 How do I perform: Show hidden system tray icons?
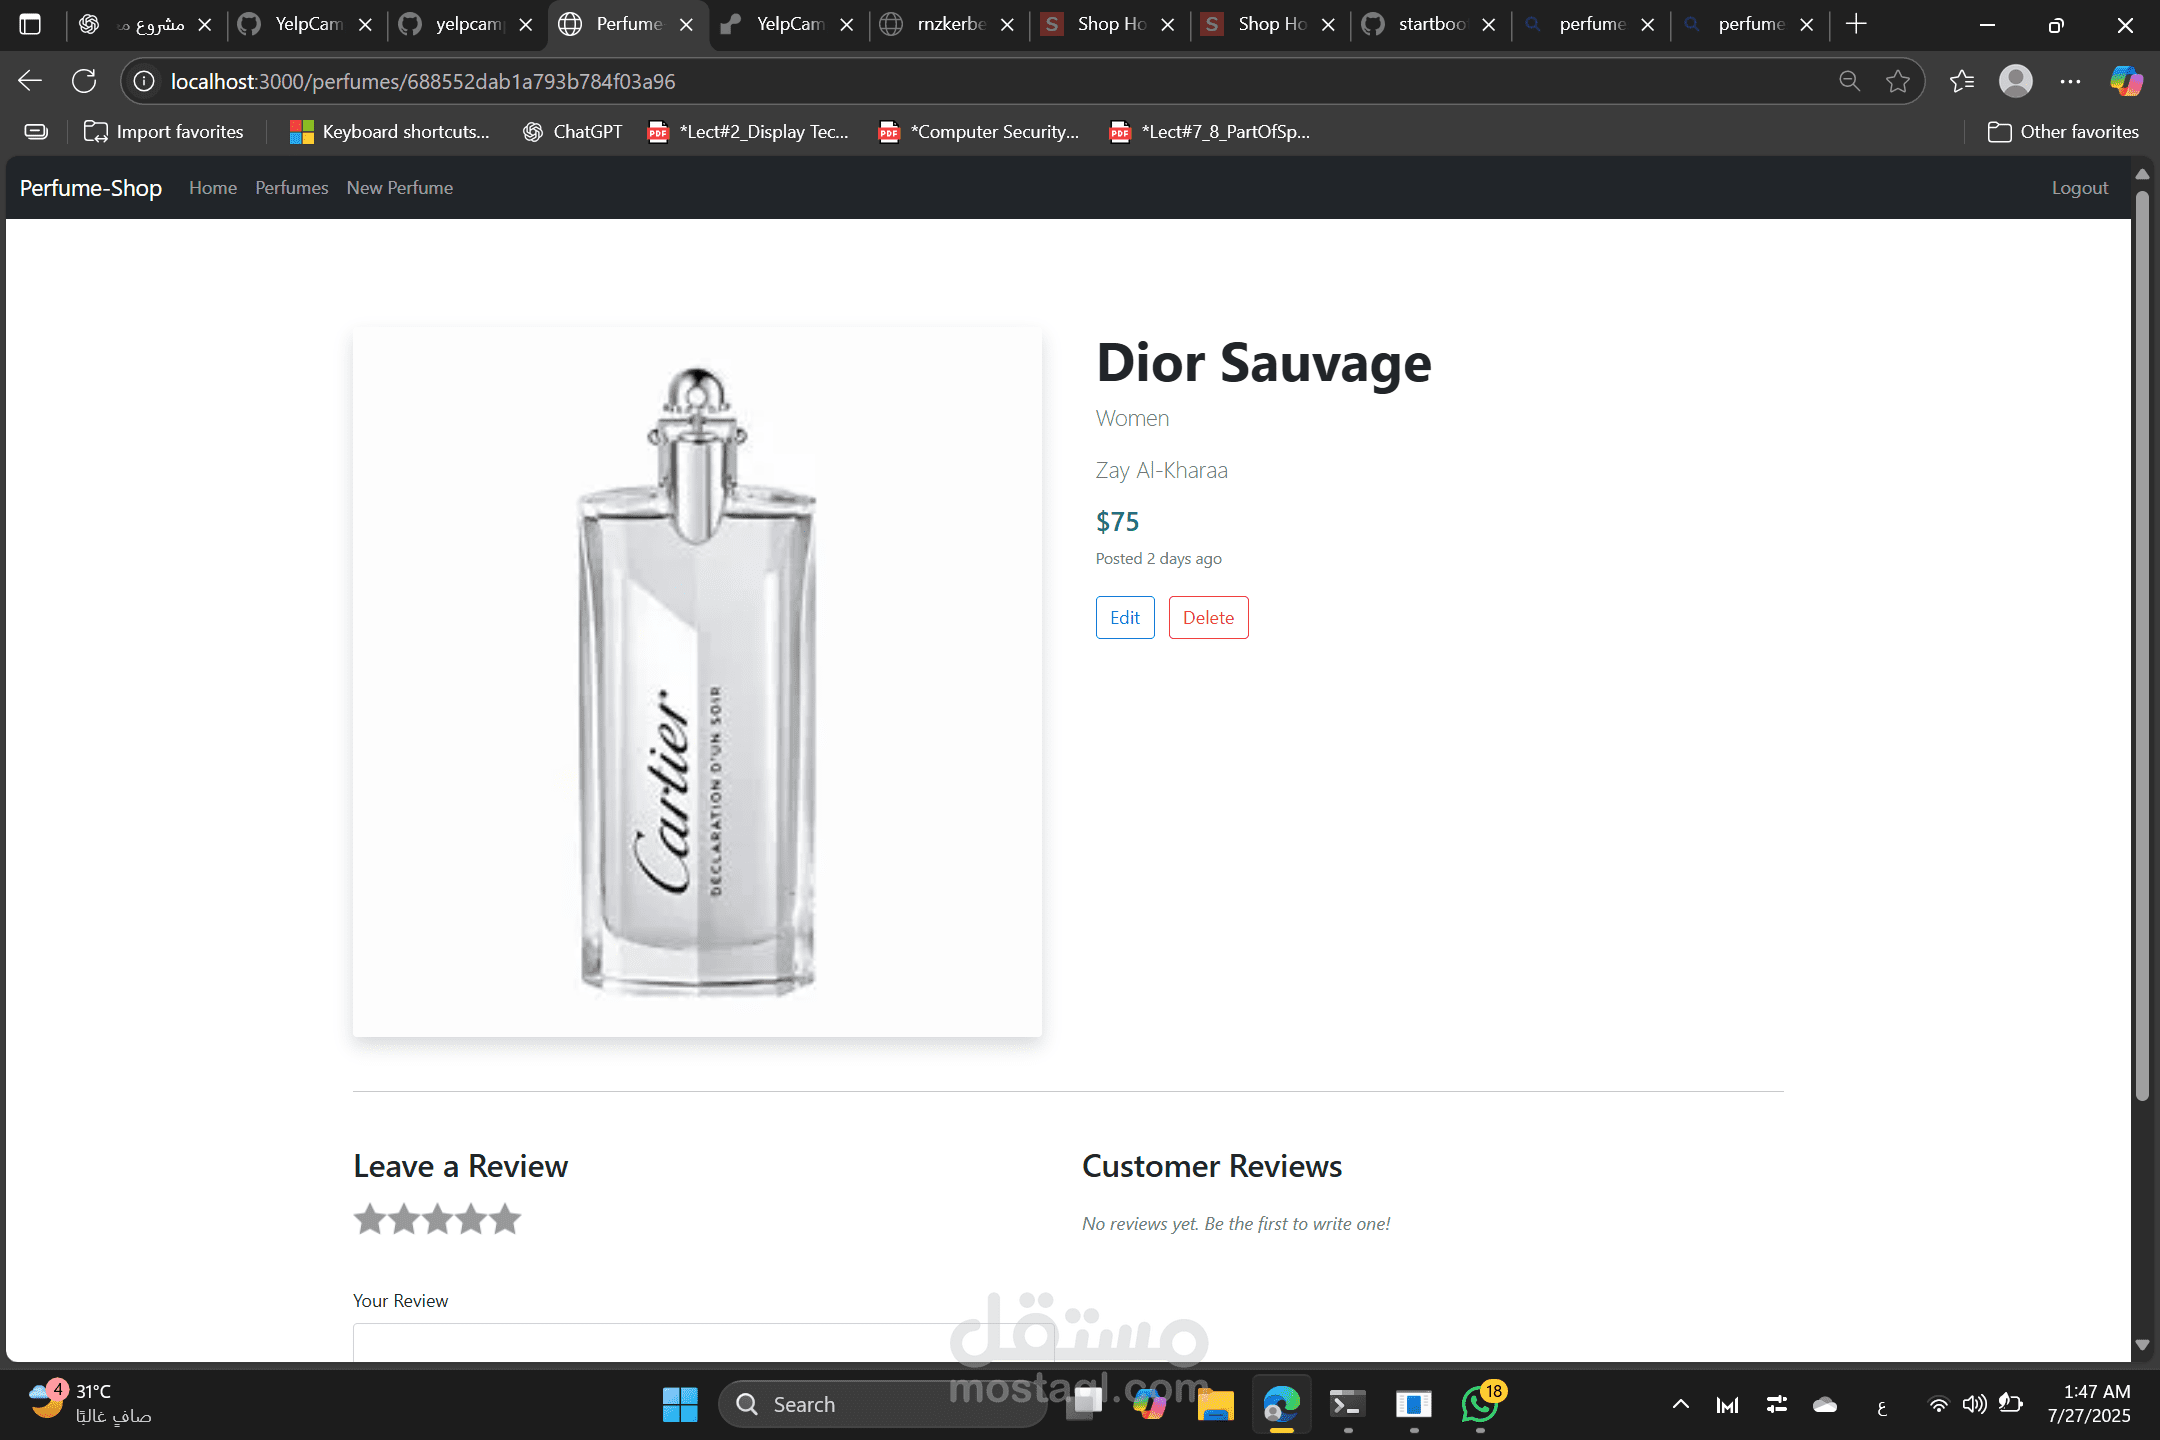click(x=1681, y=1405)
